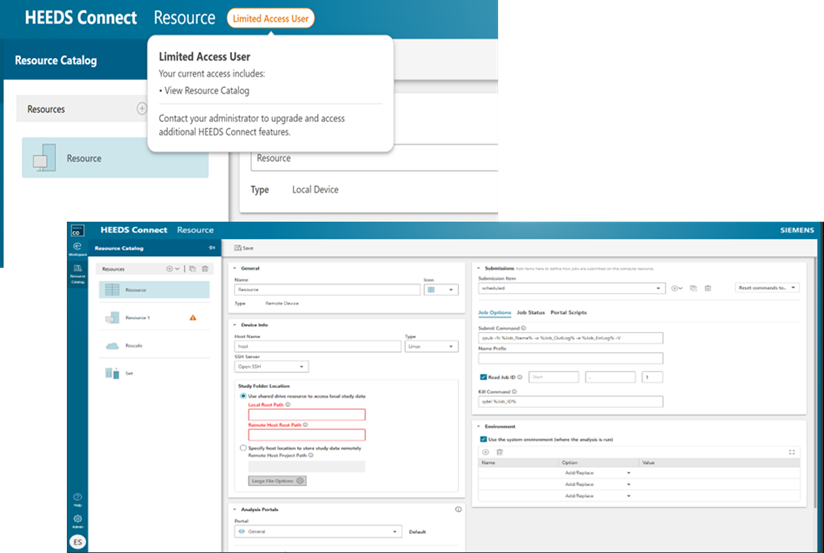
Task: Open the device Type dropdown showing Linux
Action: pyautogui.click(x=431, y=346)
